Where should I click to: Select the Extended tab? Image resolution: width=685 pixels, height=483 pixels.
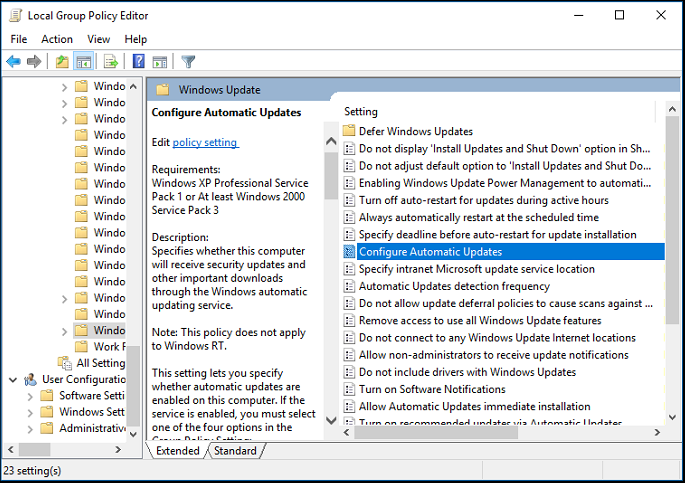coord(178,451)
